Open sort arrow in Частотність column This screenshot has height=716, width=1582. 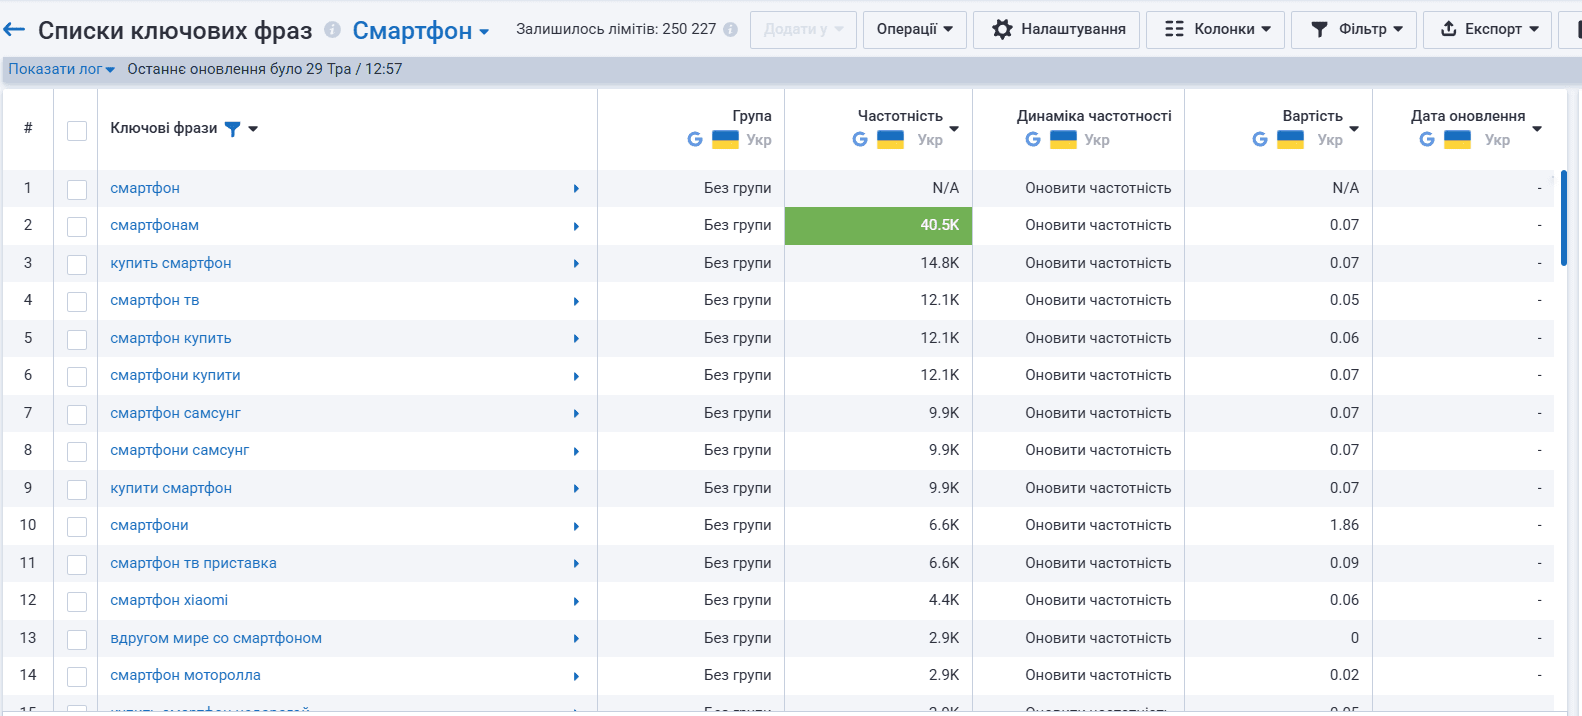(x=954, y=129)
